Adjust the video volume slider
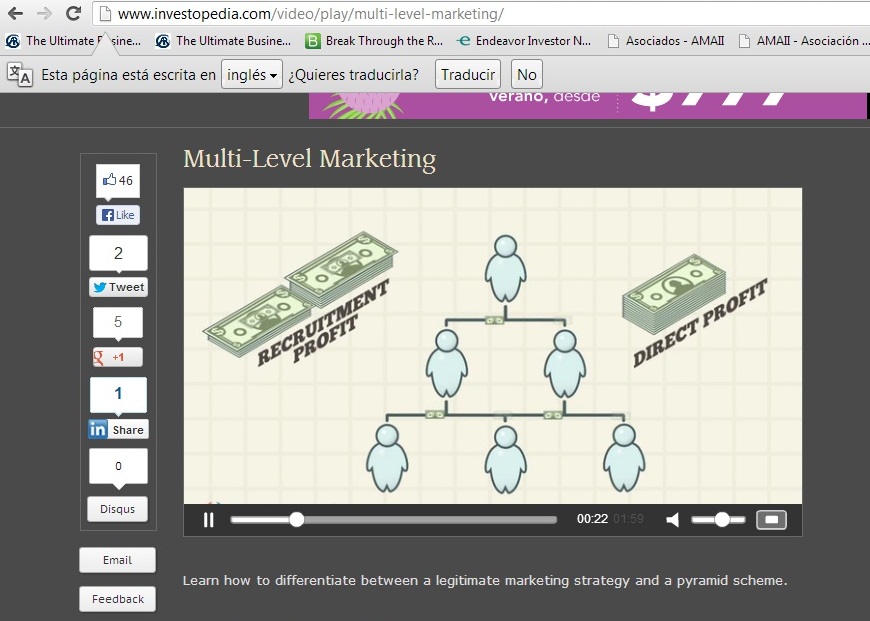This screenshot has width=870, height=621. click(x=723, y=519)
